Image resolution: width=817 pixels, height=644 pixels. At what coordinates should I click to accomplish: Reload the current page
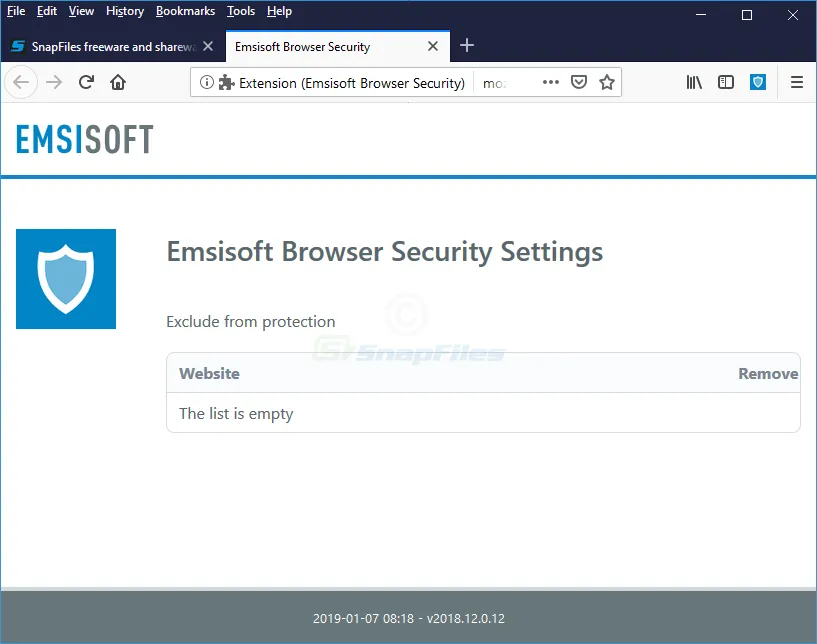pyautogui.click(x=86, y=82)
